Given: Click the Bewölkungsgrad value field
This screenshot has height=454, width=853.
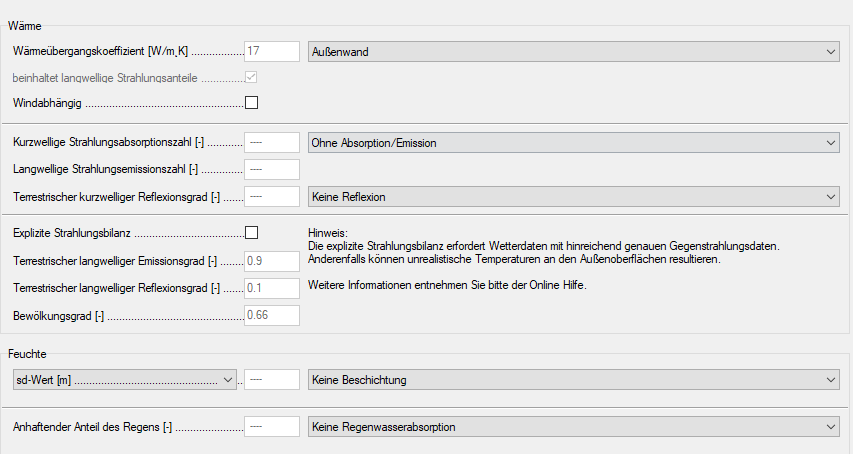Looking at the screenshot, I should 272,315.
